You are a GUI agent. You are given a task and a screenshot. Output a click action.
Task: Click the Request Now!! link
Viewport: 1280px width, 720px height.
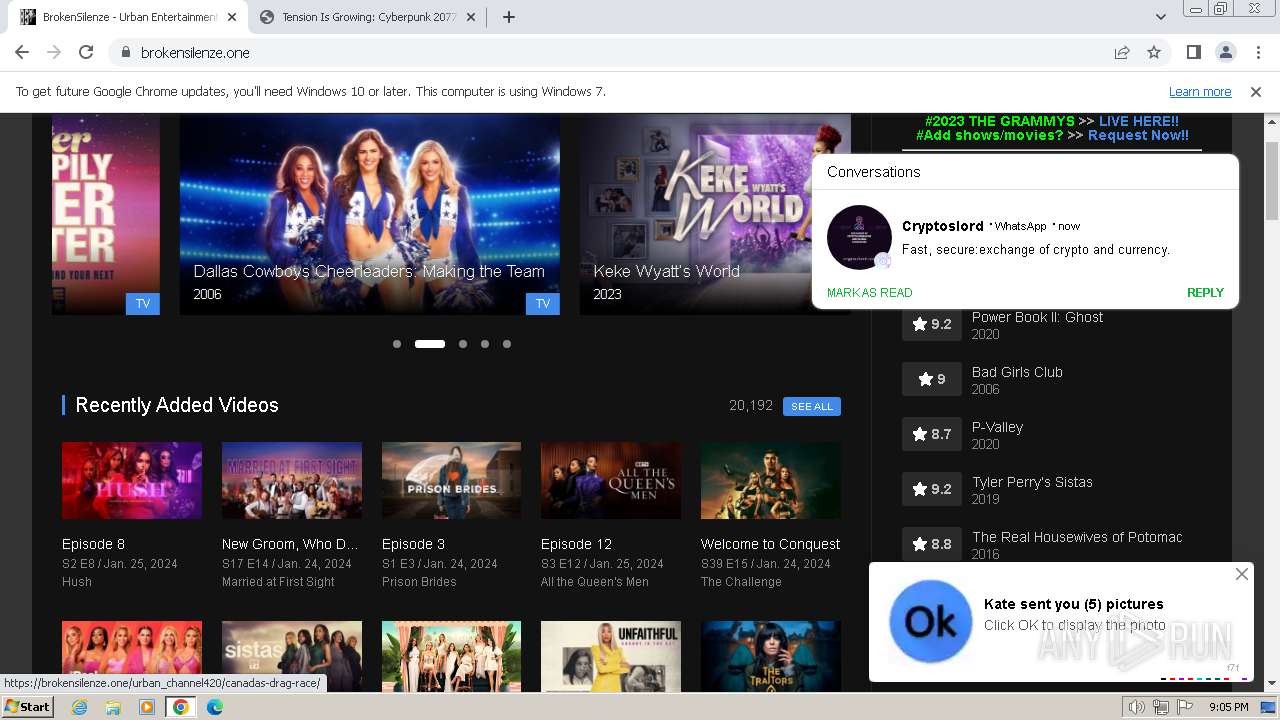click(1138, 135)
